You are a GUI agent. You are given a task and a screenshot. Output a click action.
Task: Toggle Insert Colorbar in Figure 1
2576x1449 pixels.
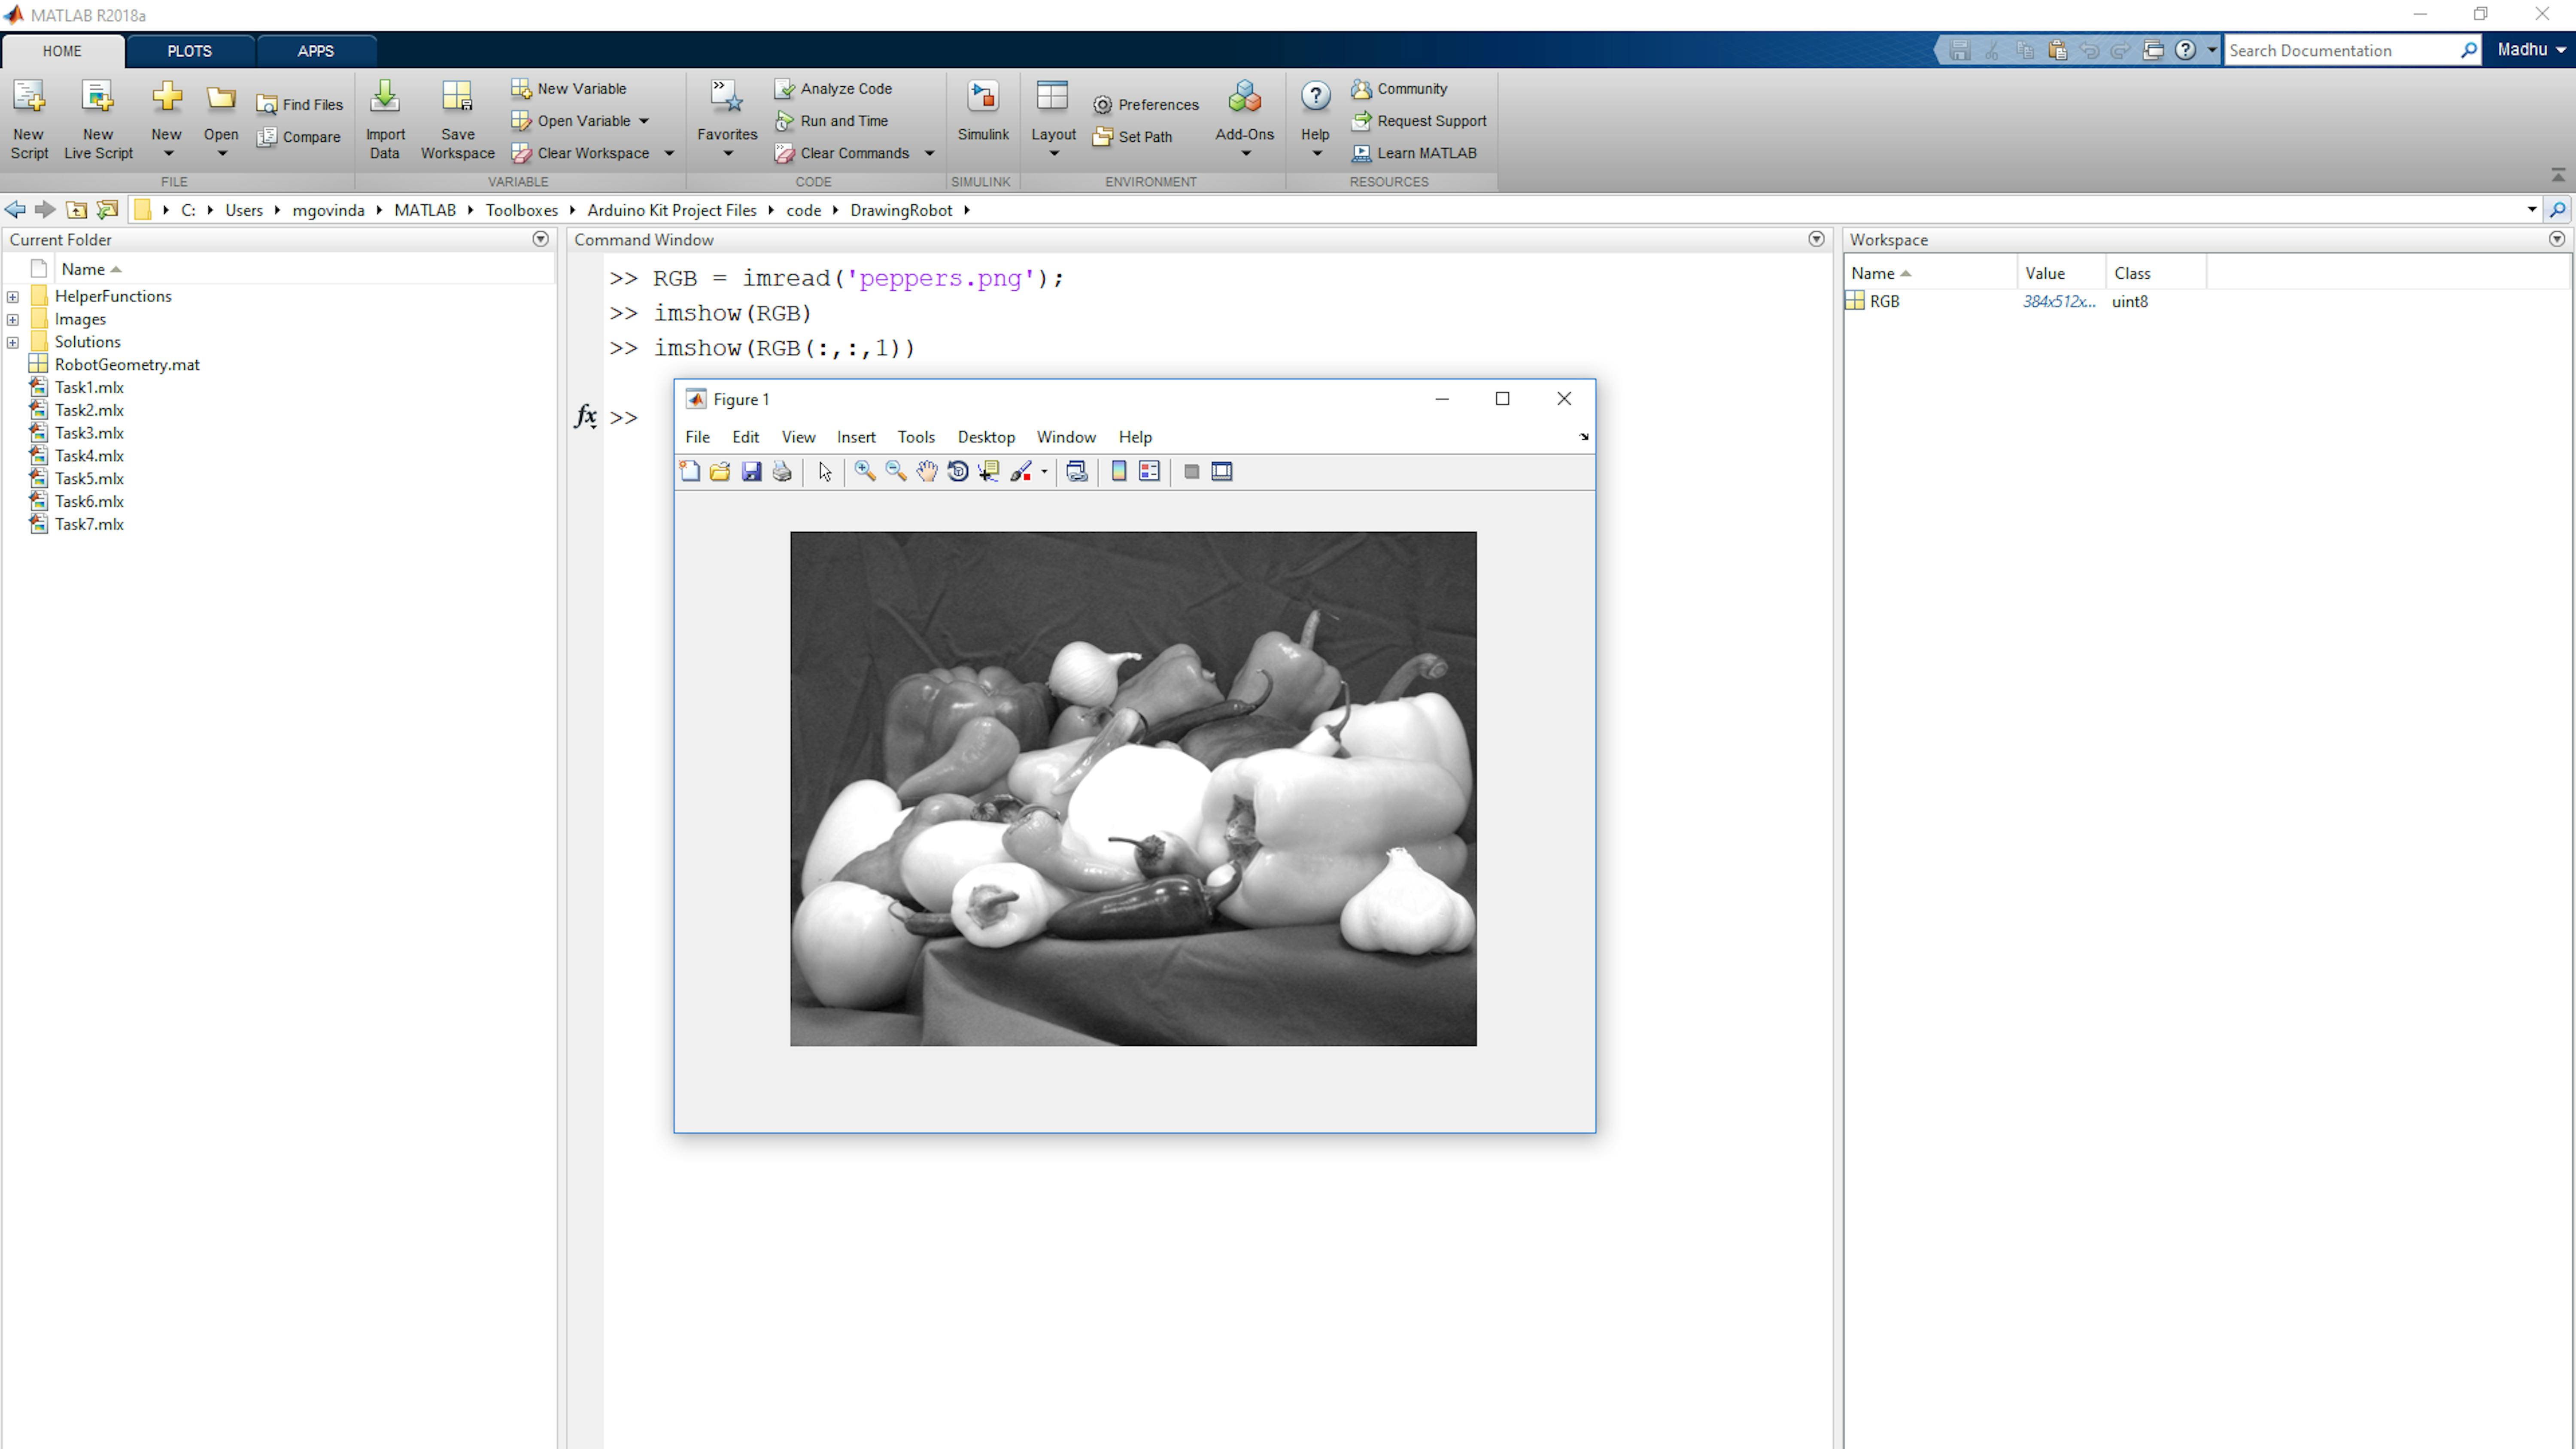(x=1119, y=472)
